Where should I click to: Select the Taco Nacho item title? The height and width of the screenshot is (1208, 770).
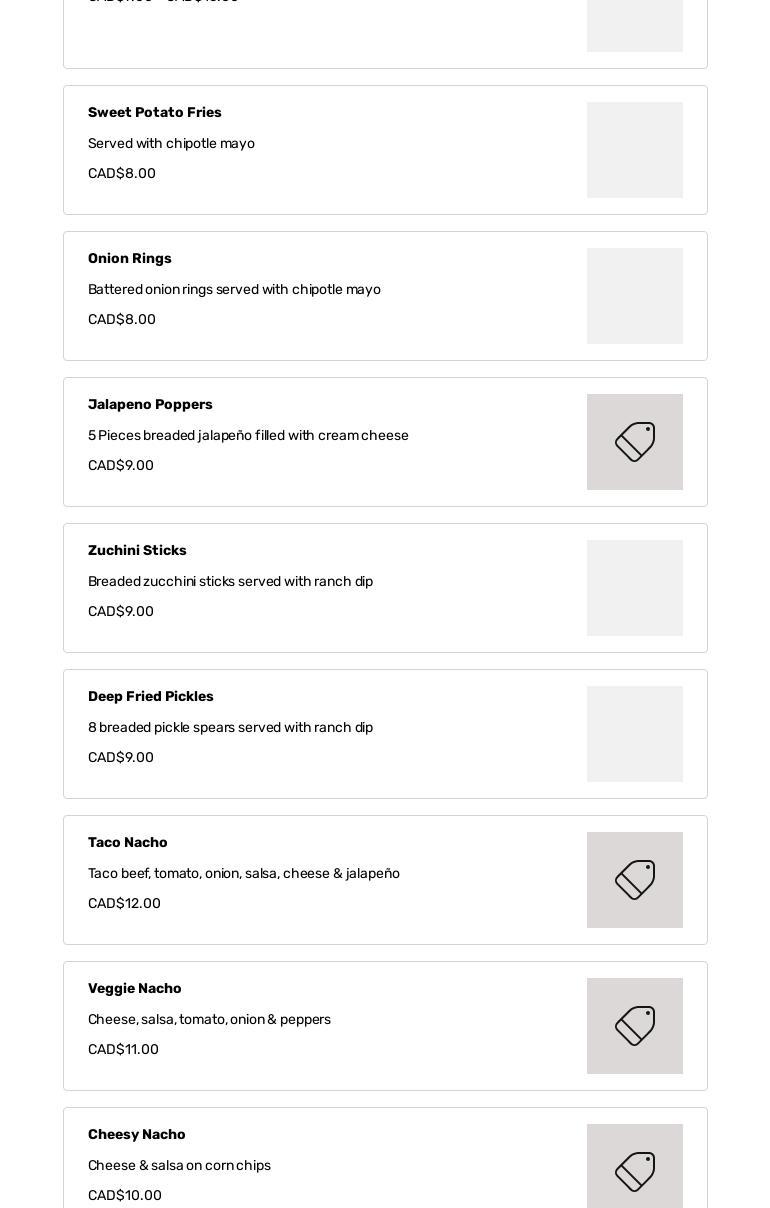pyautogui.click(x=128, y=843)
